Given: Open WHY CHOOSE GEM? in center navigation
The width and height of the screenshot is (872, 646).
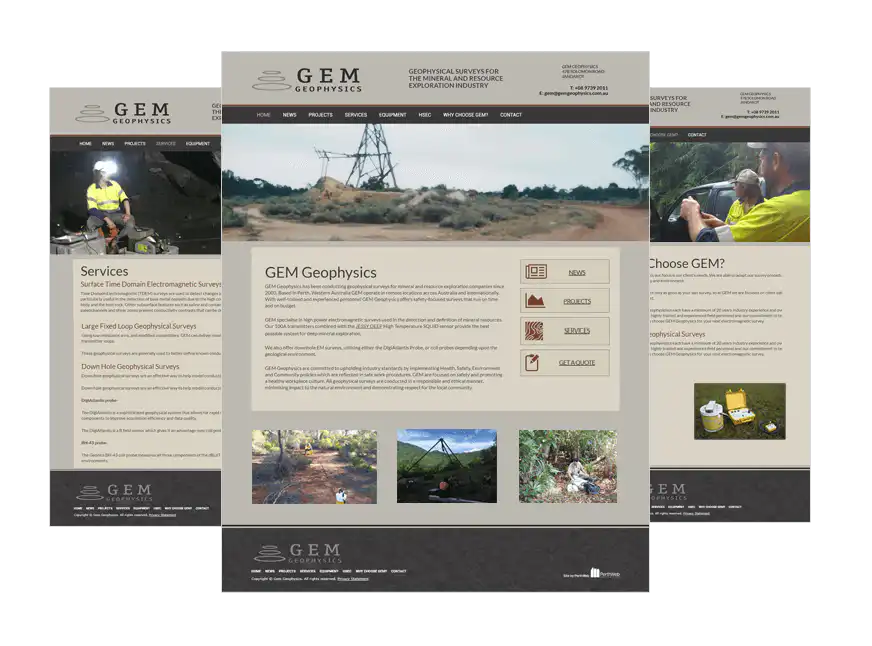Looking at the screenshot, I should pos(465,115).
